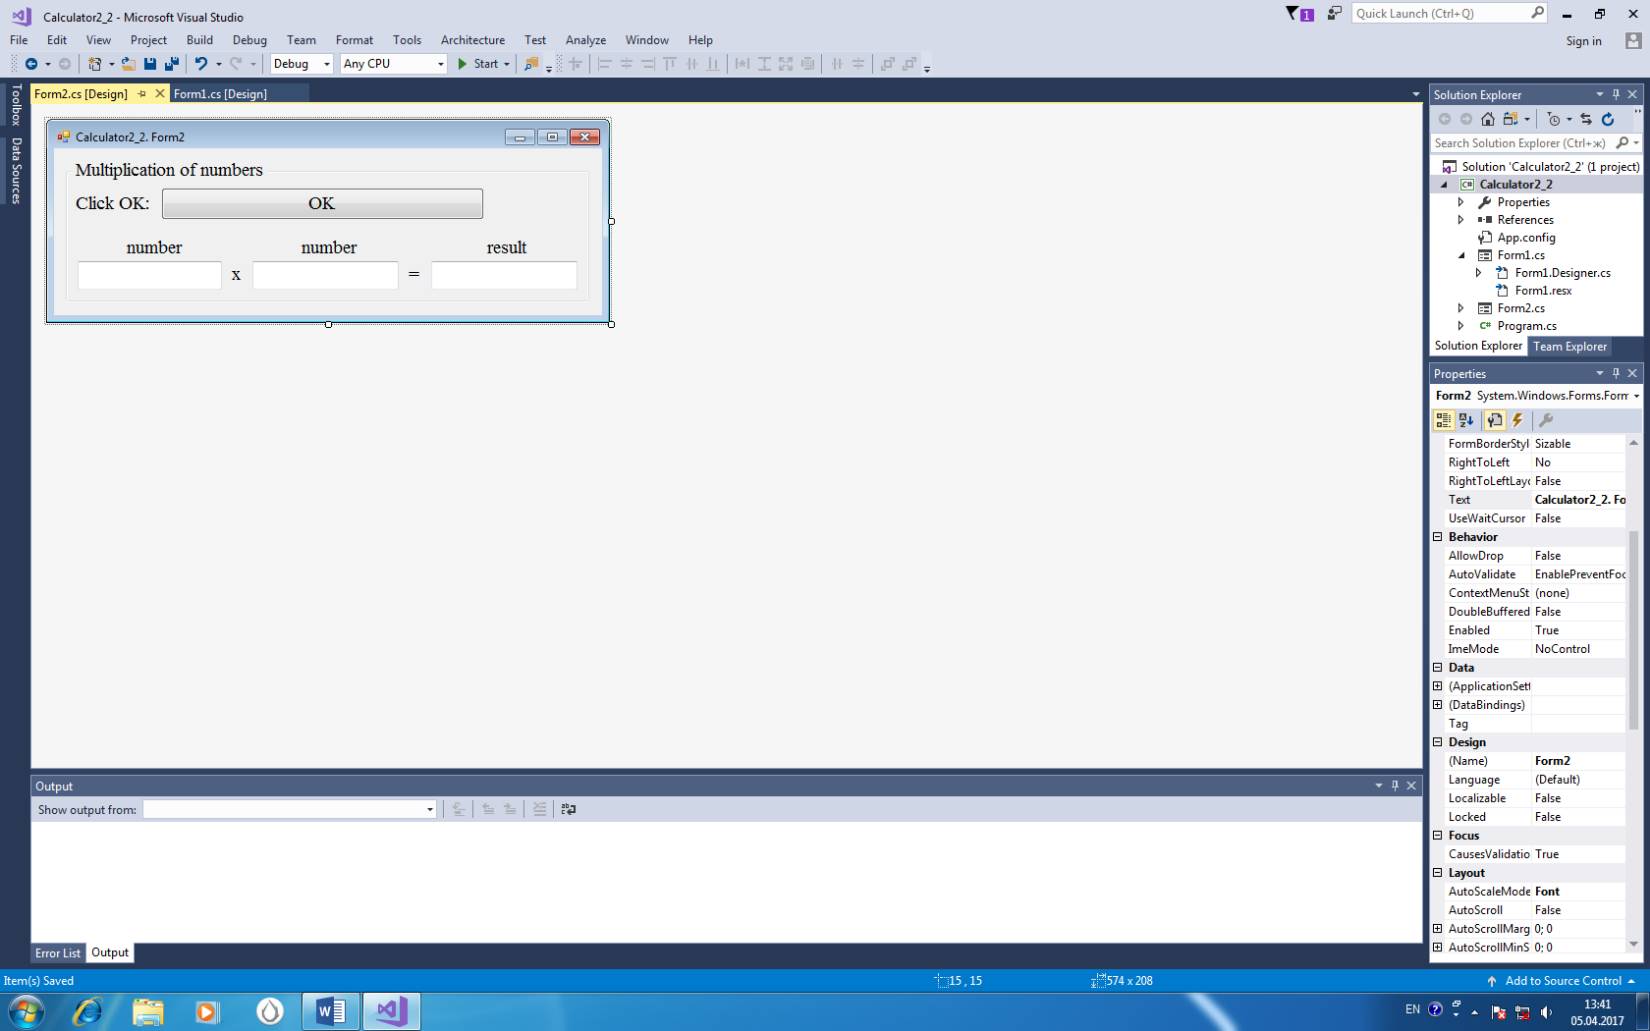Show events with the lightning bolt icon

coord(1518,421)
